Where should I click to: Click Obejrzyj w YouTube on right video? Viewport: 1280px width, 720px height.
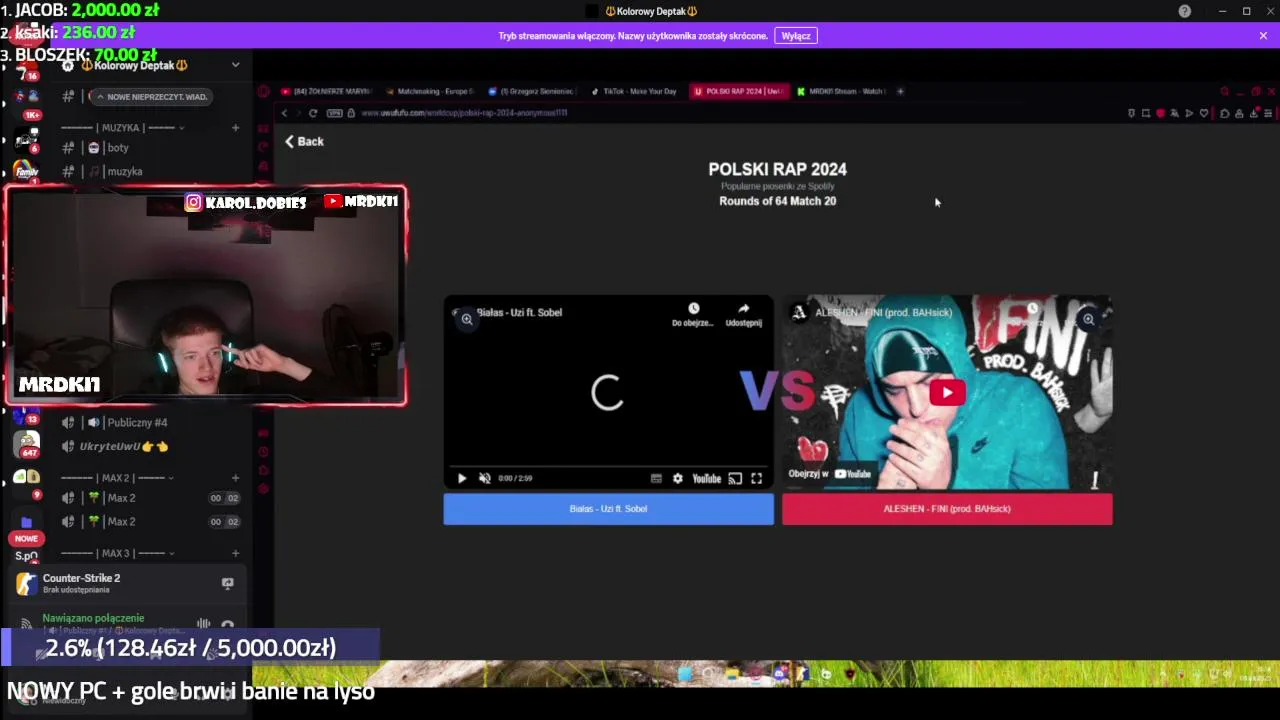[829, 474]
